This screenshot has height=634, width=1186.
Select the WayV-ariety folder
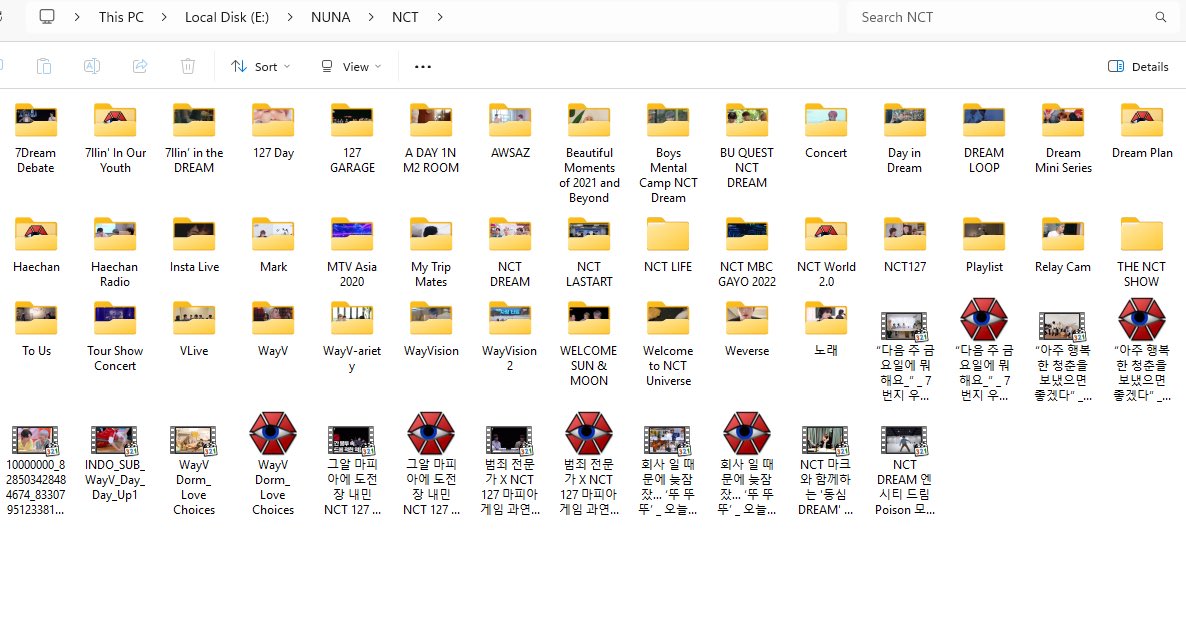[x=352, y=337]
